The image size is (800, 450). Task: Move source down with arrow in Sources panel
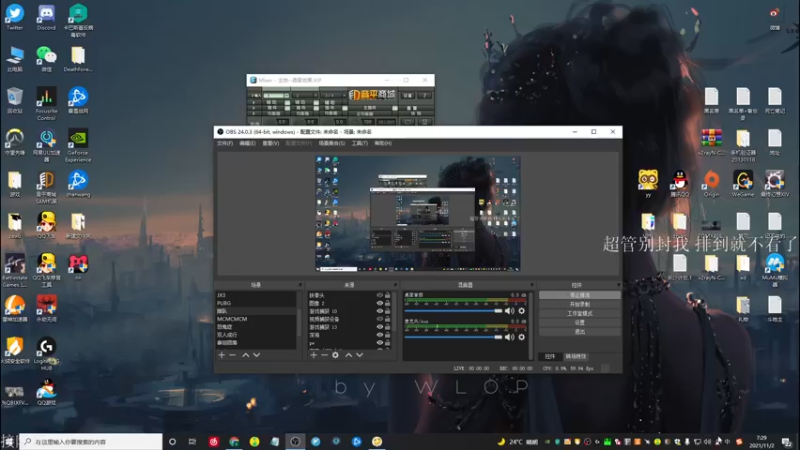tap(360, 355)
